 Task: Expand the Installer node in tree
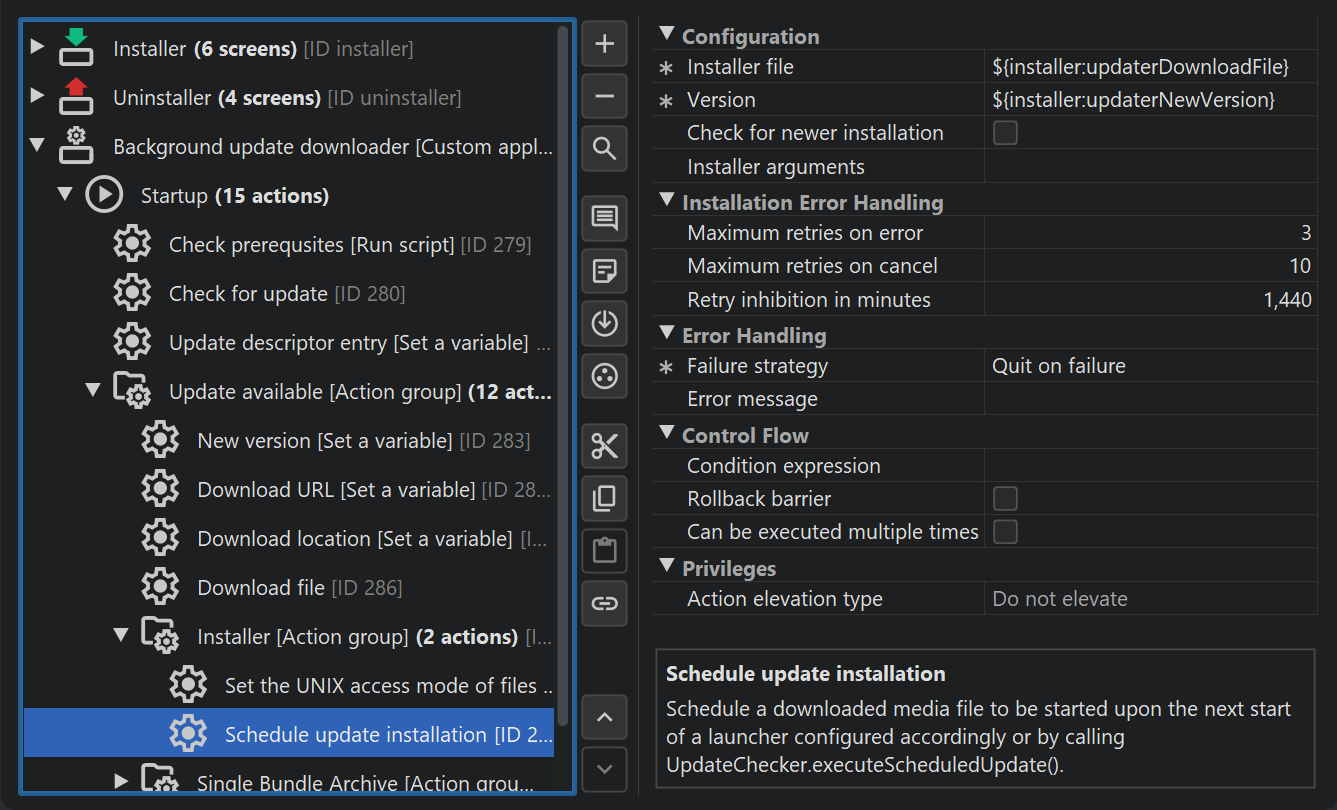[x=37, y=47]
